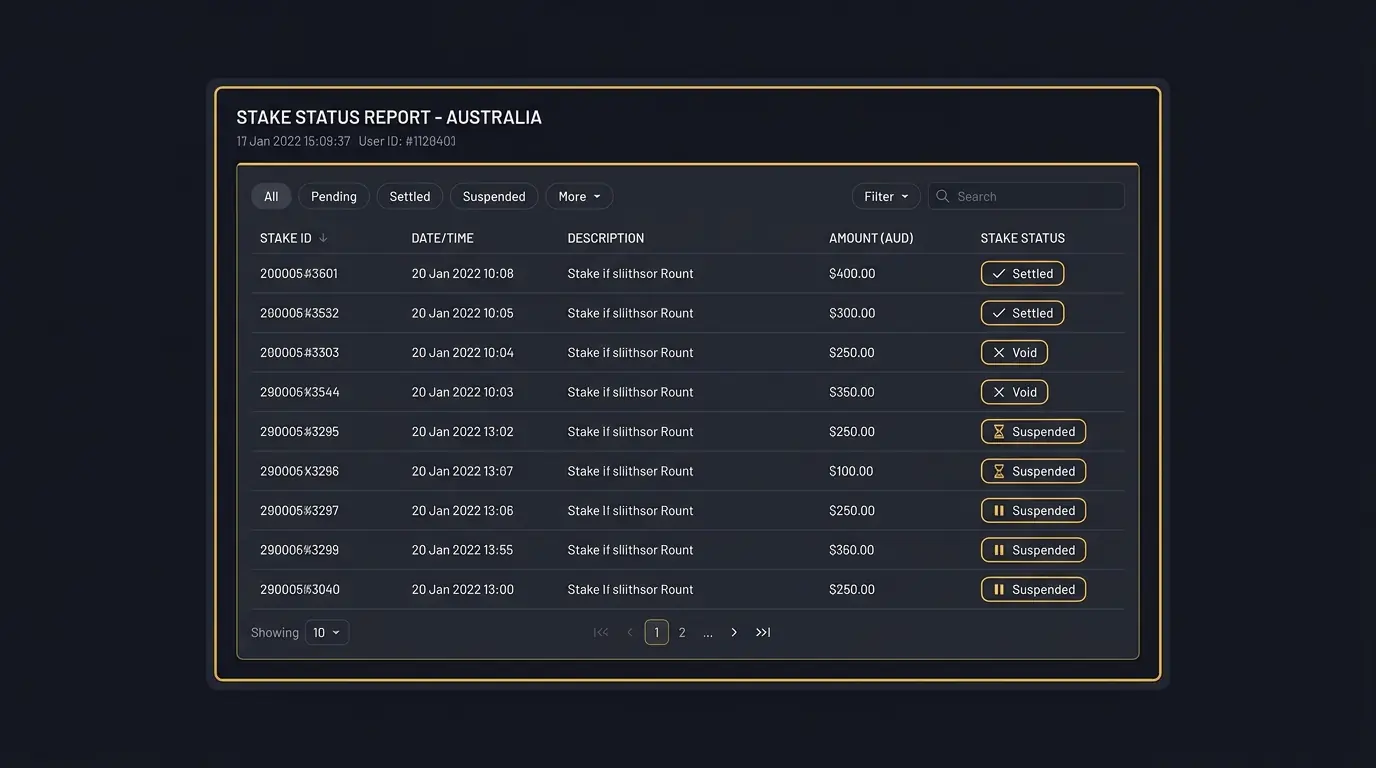
Task: Click the stake ID ending in 3299
Action: (299, 550)
